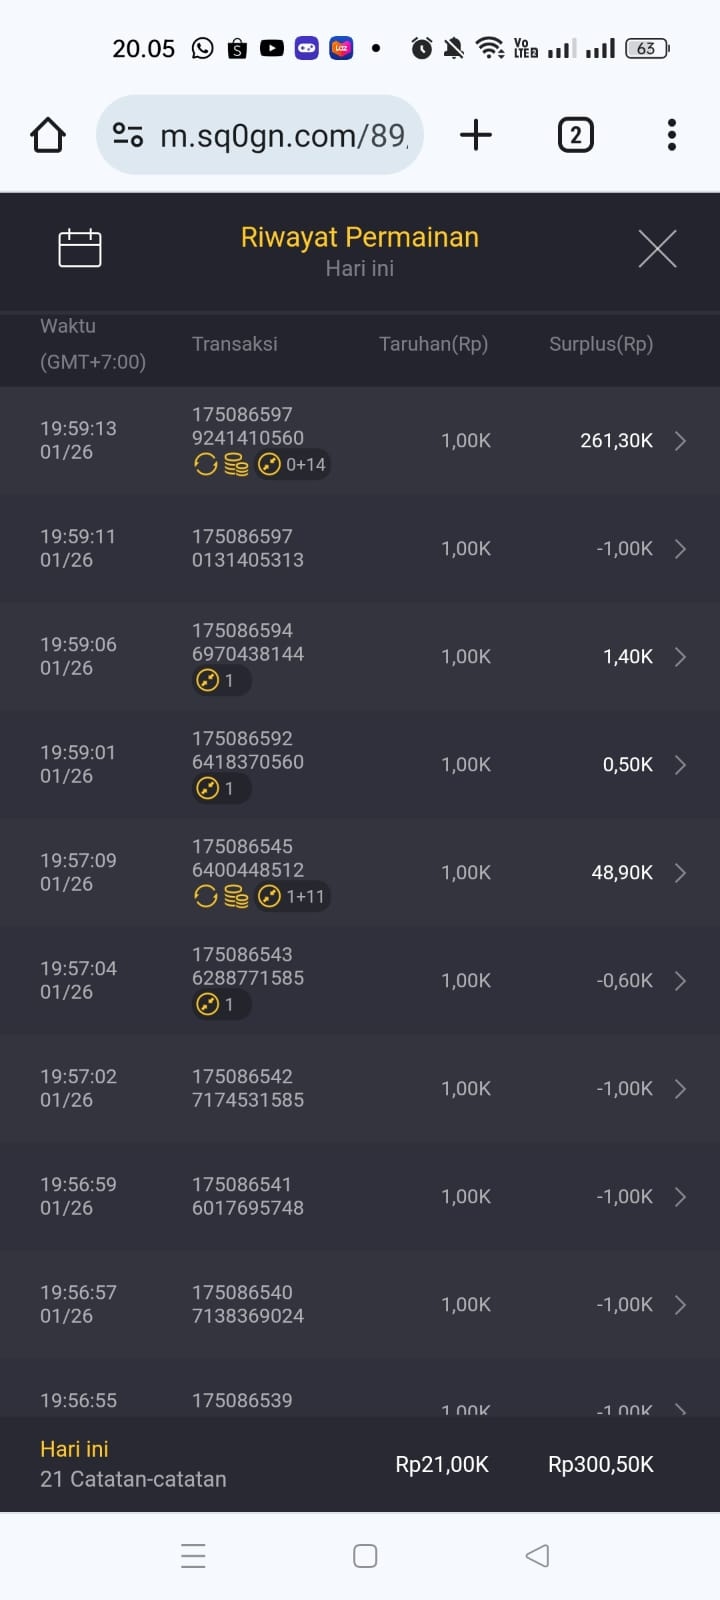This screenshot has height=1600, width=720.
Task: Open the browser three-dot menu
Action: point(671,135)
